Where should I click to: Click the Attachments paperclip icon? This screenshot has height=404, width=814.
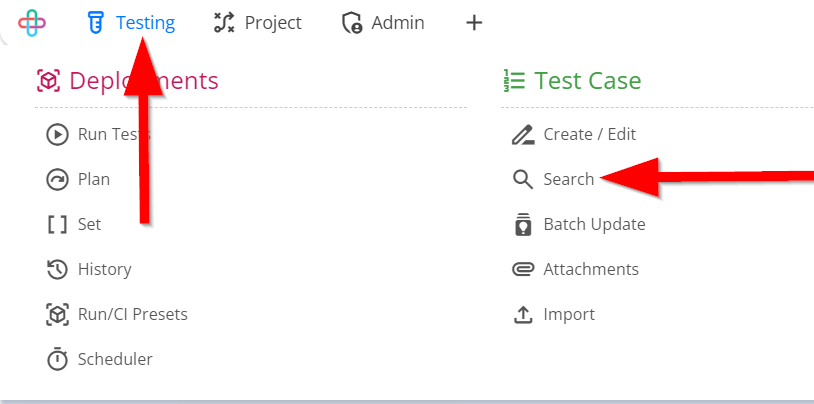(x=523, y=270)
